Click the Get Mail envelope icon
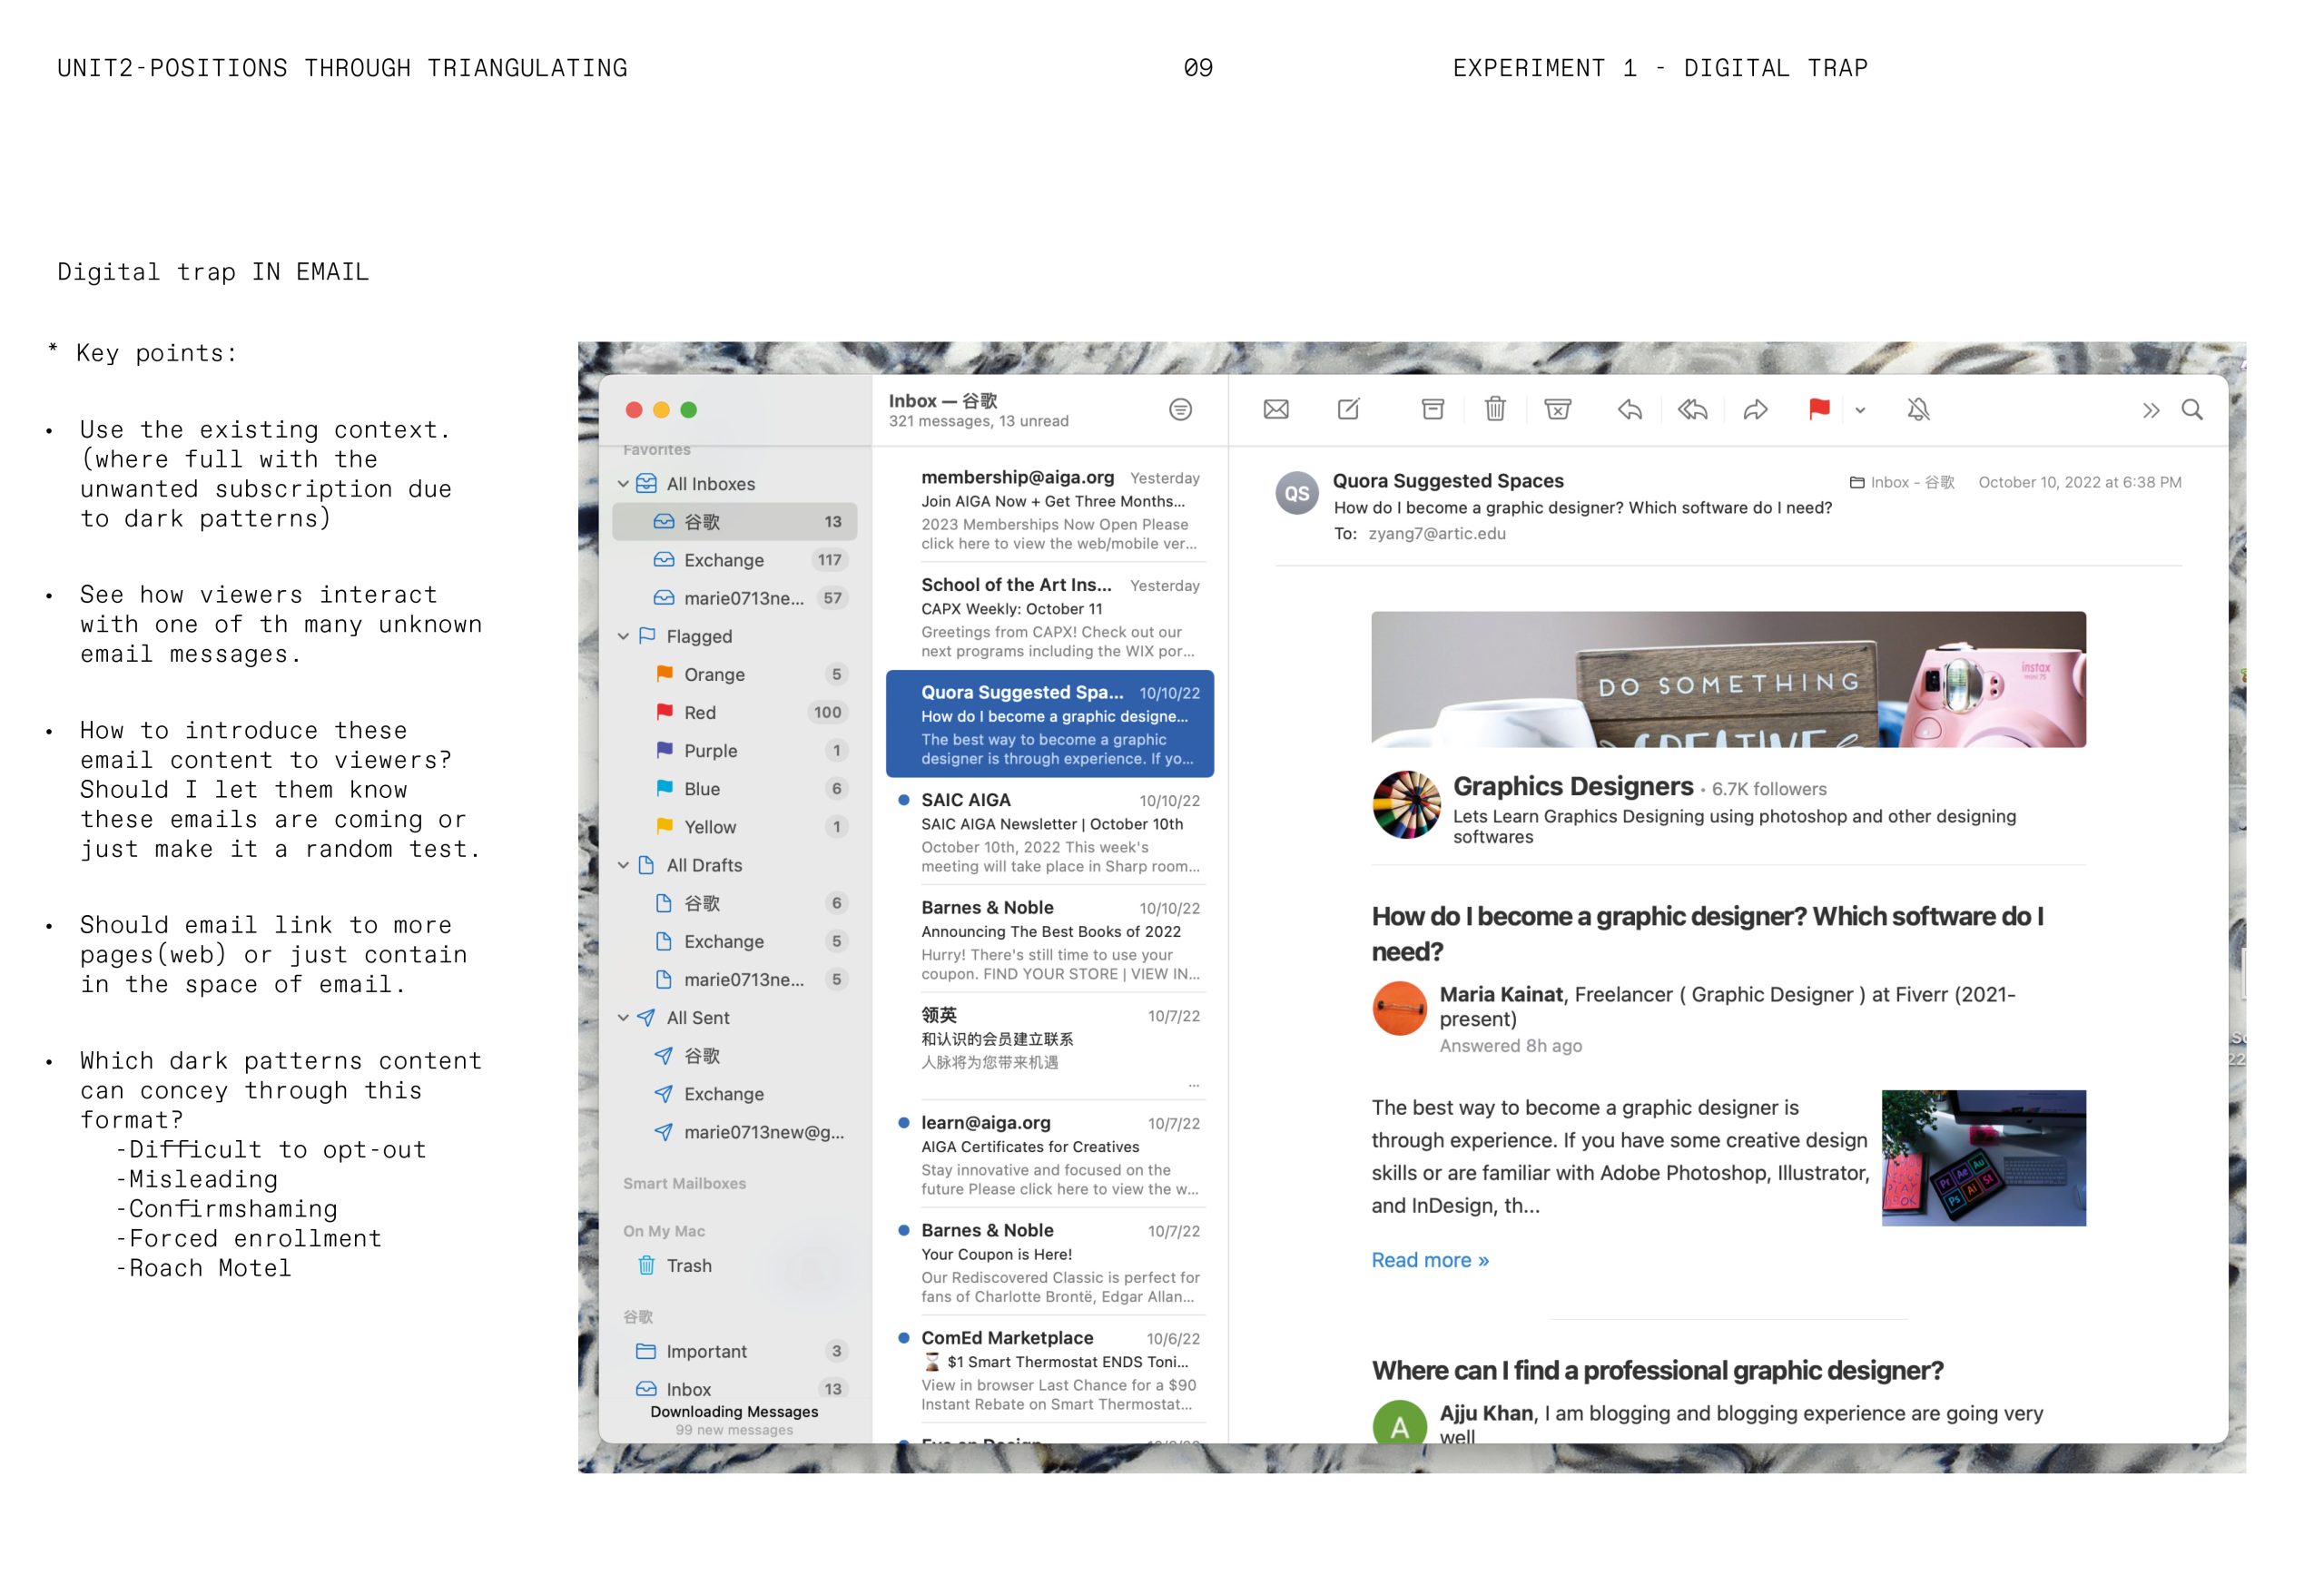Screen dimensions: 2324x1595 1276,410
